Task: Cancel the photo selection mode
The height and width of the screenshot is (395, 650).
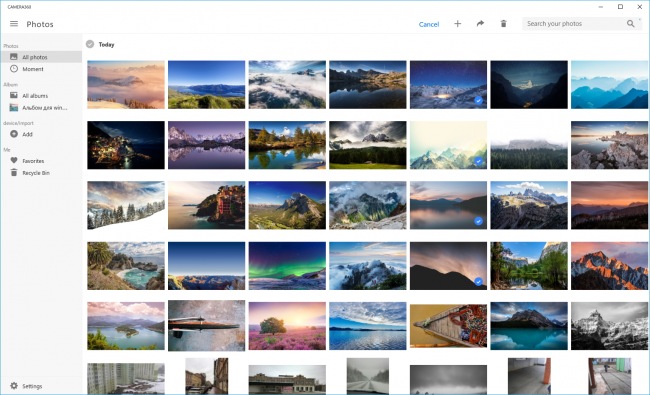Action: click(x=429, y=24)
